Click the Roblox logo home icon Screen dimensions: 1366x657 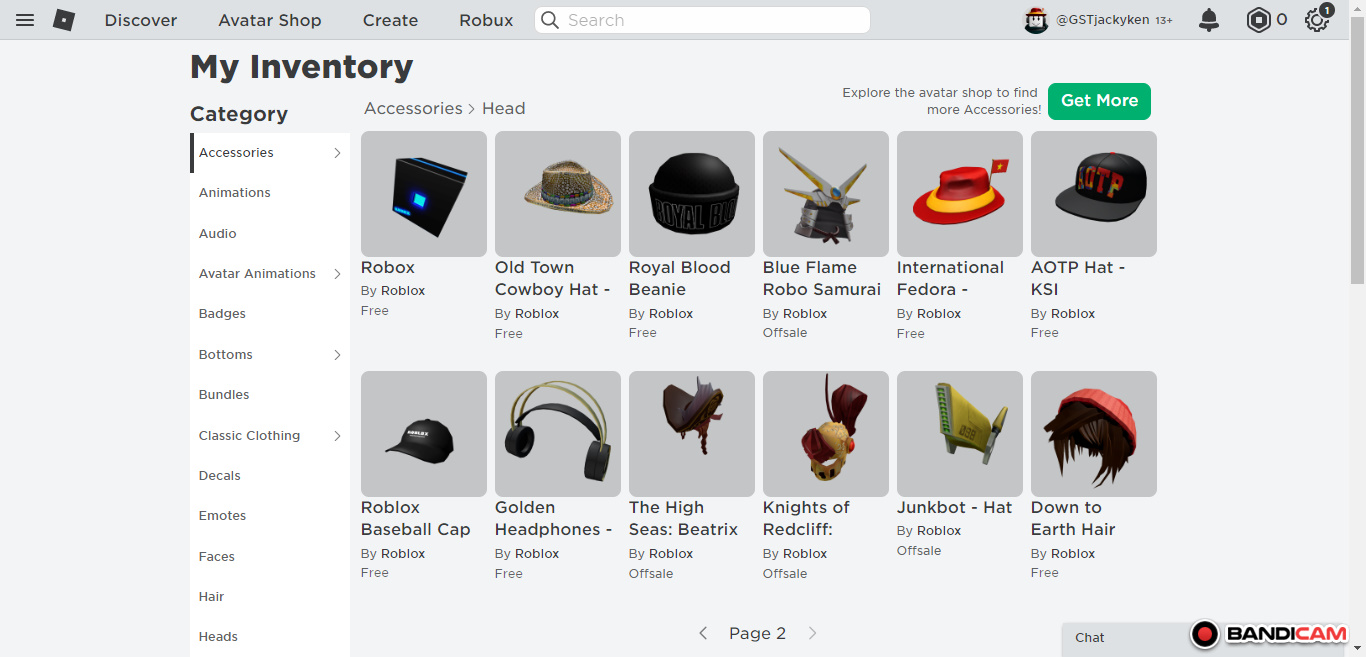coord(64,20)
